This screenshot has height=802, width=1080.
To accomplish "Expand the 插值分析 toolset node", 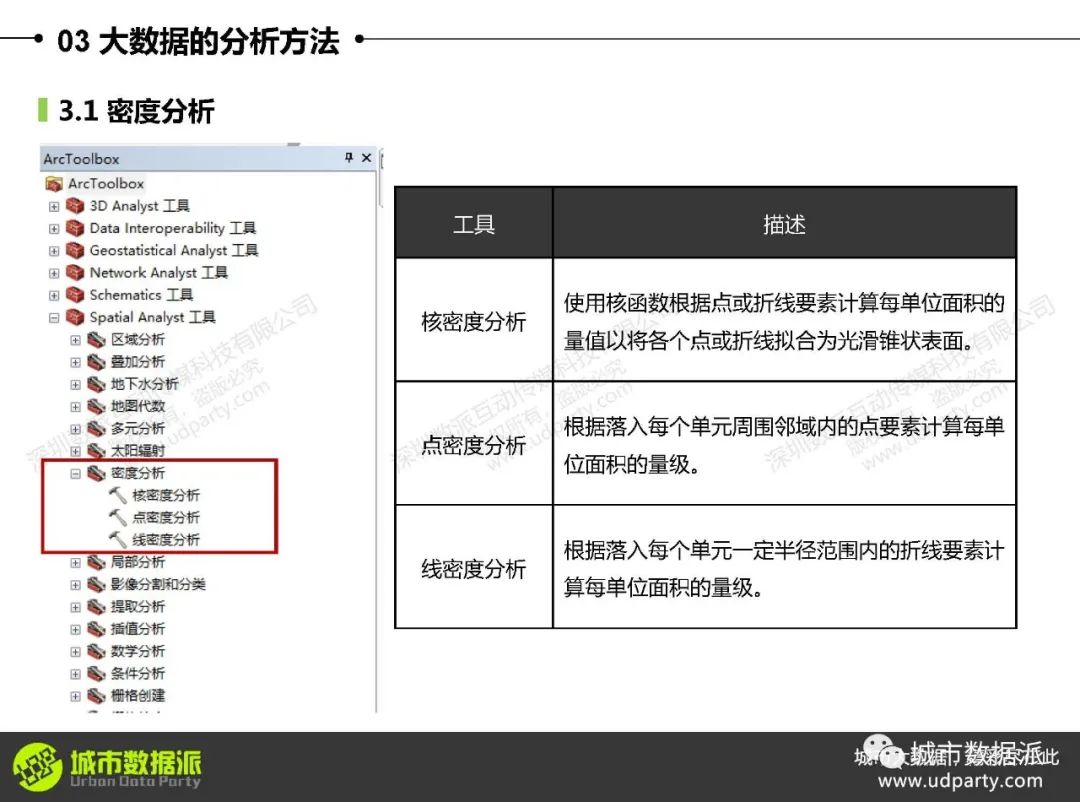I will (76, 630).
